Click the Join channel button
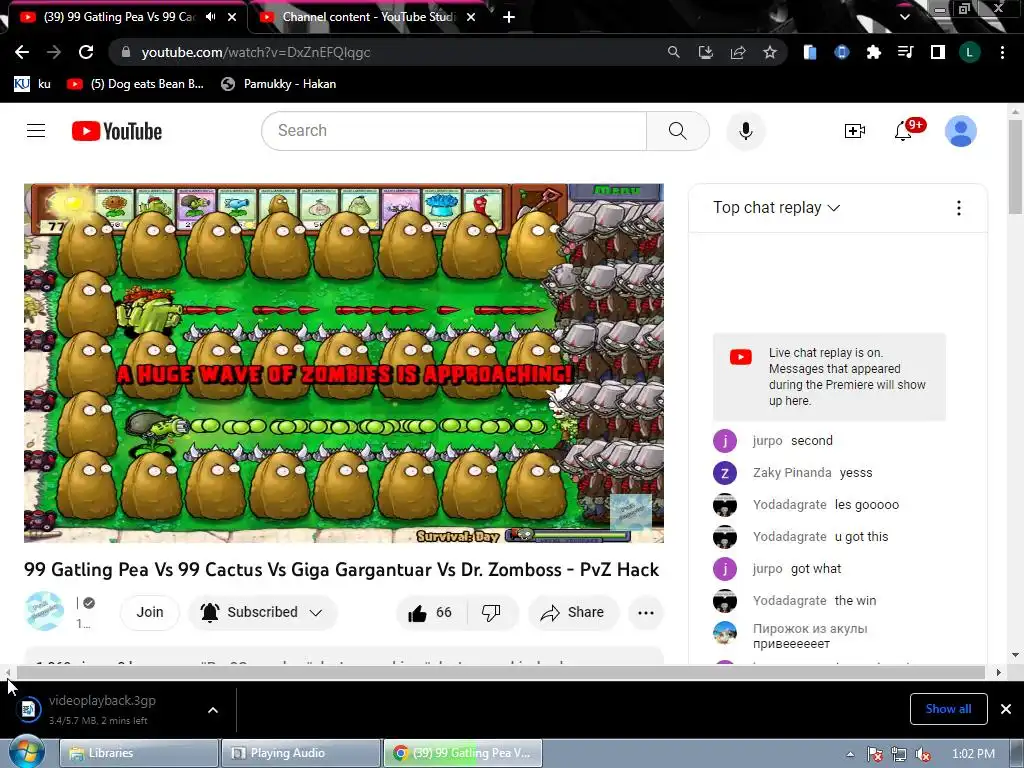 pyautogui.click(x=150, y=613)
